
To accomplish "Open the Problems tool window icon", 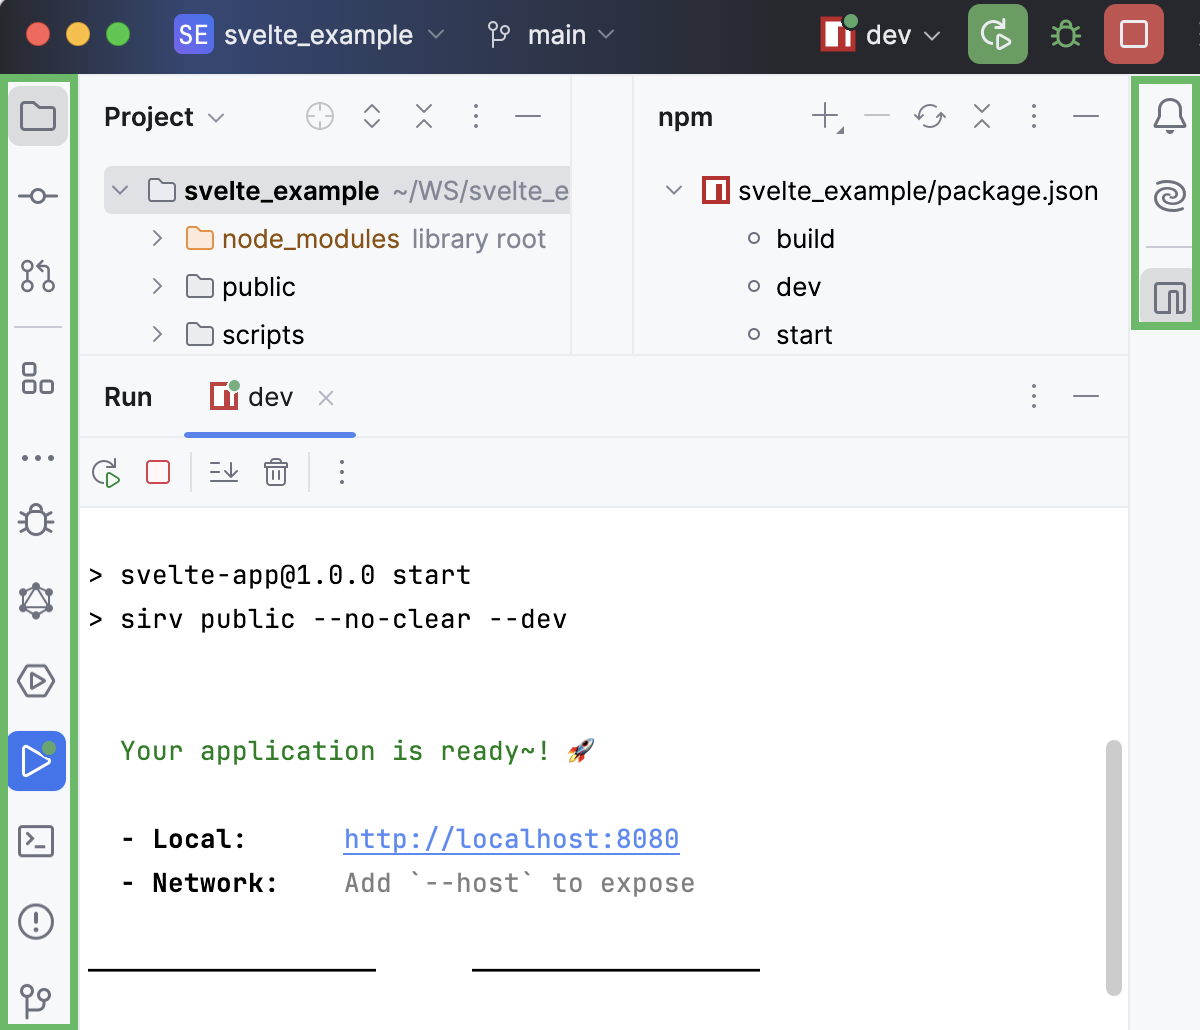I will click(x=37, y=921).
